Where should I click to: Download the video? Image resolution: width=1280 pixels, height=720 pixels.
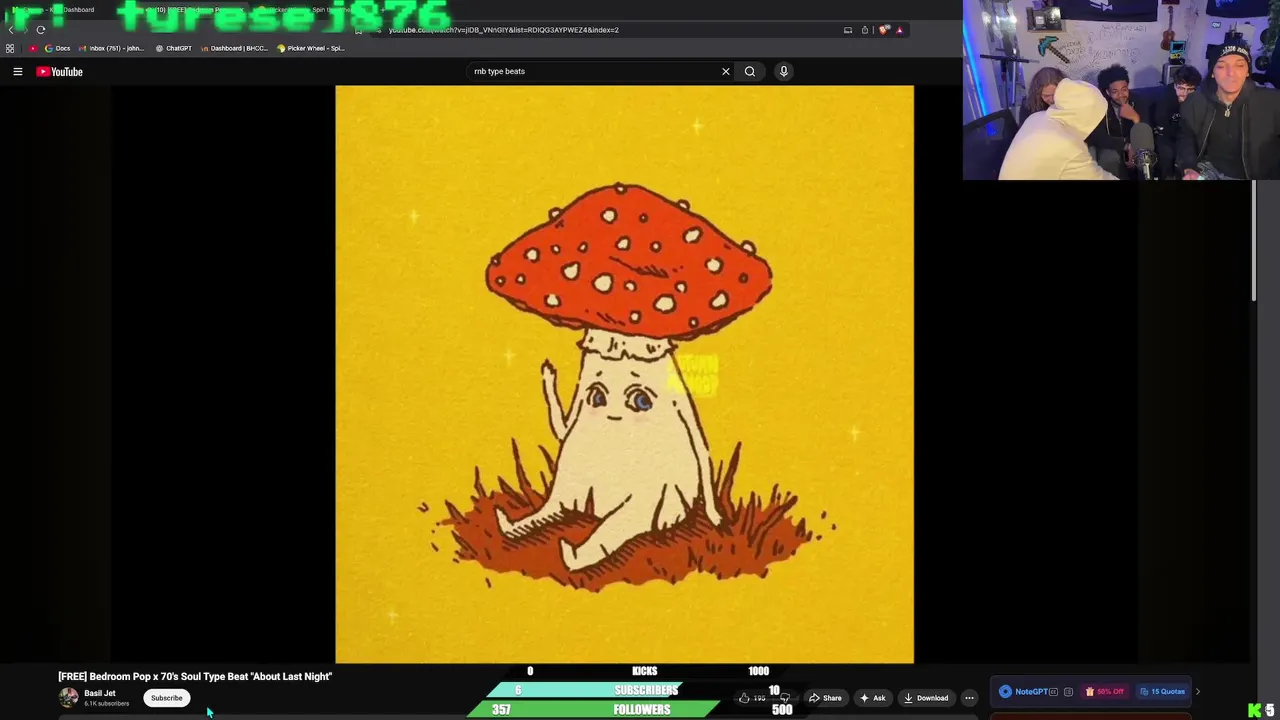click(x=925, y=698)
